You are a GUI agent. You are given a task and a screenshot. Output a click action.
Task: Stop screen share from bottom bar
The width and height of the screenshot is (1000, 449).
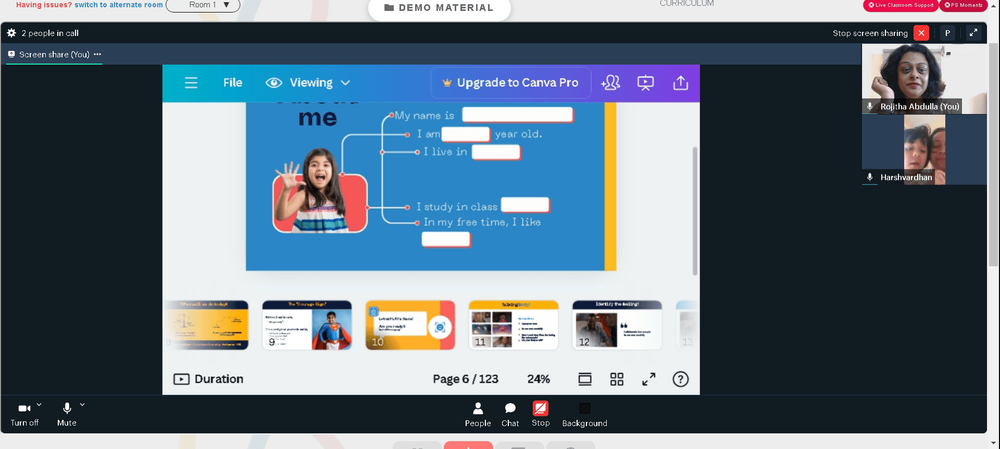(x=541, y=415)
